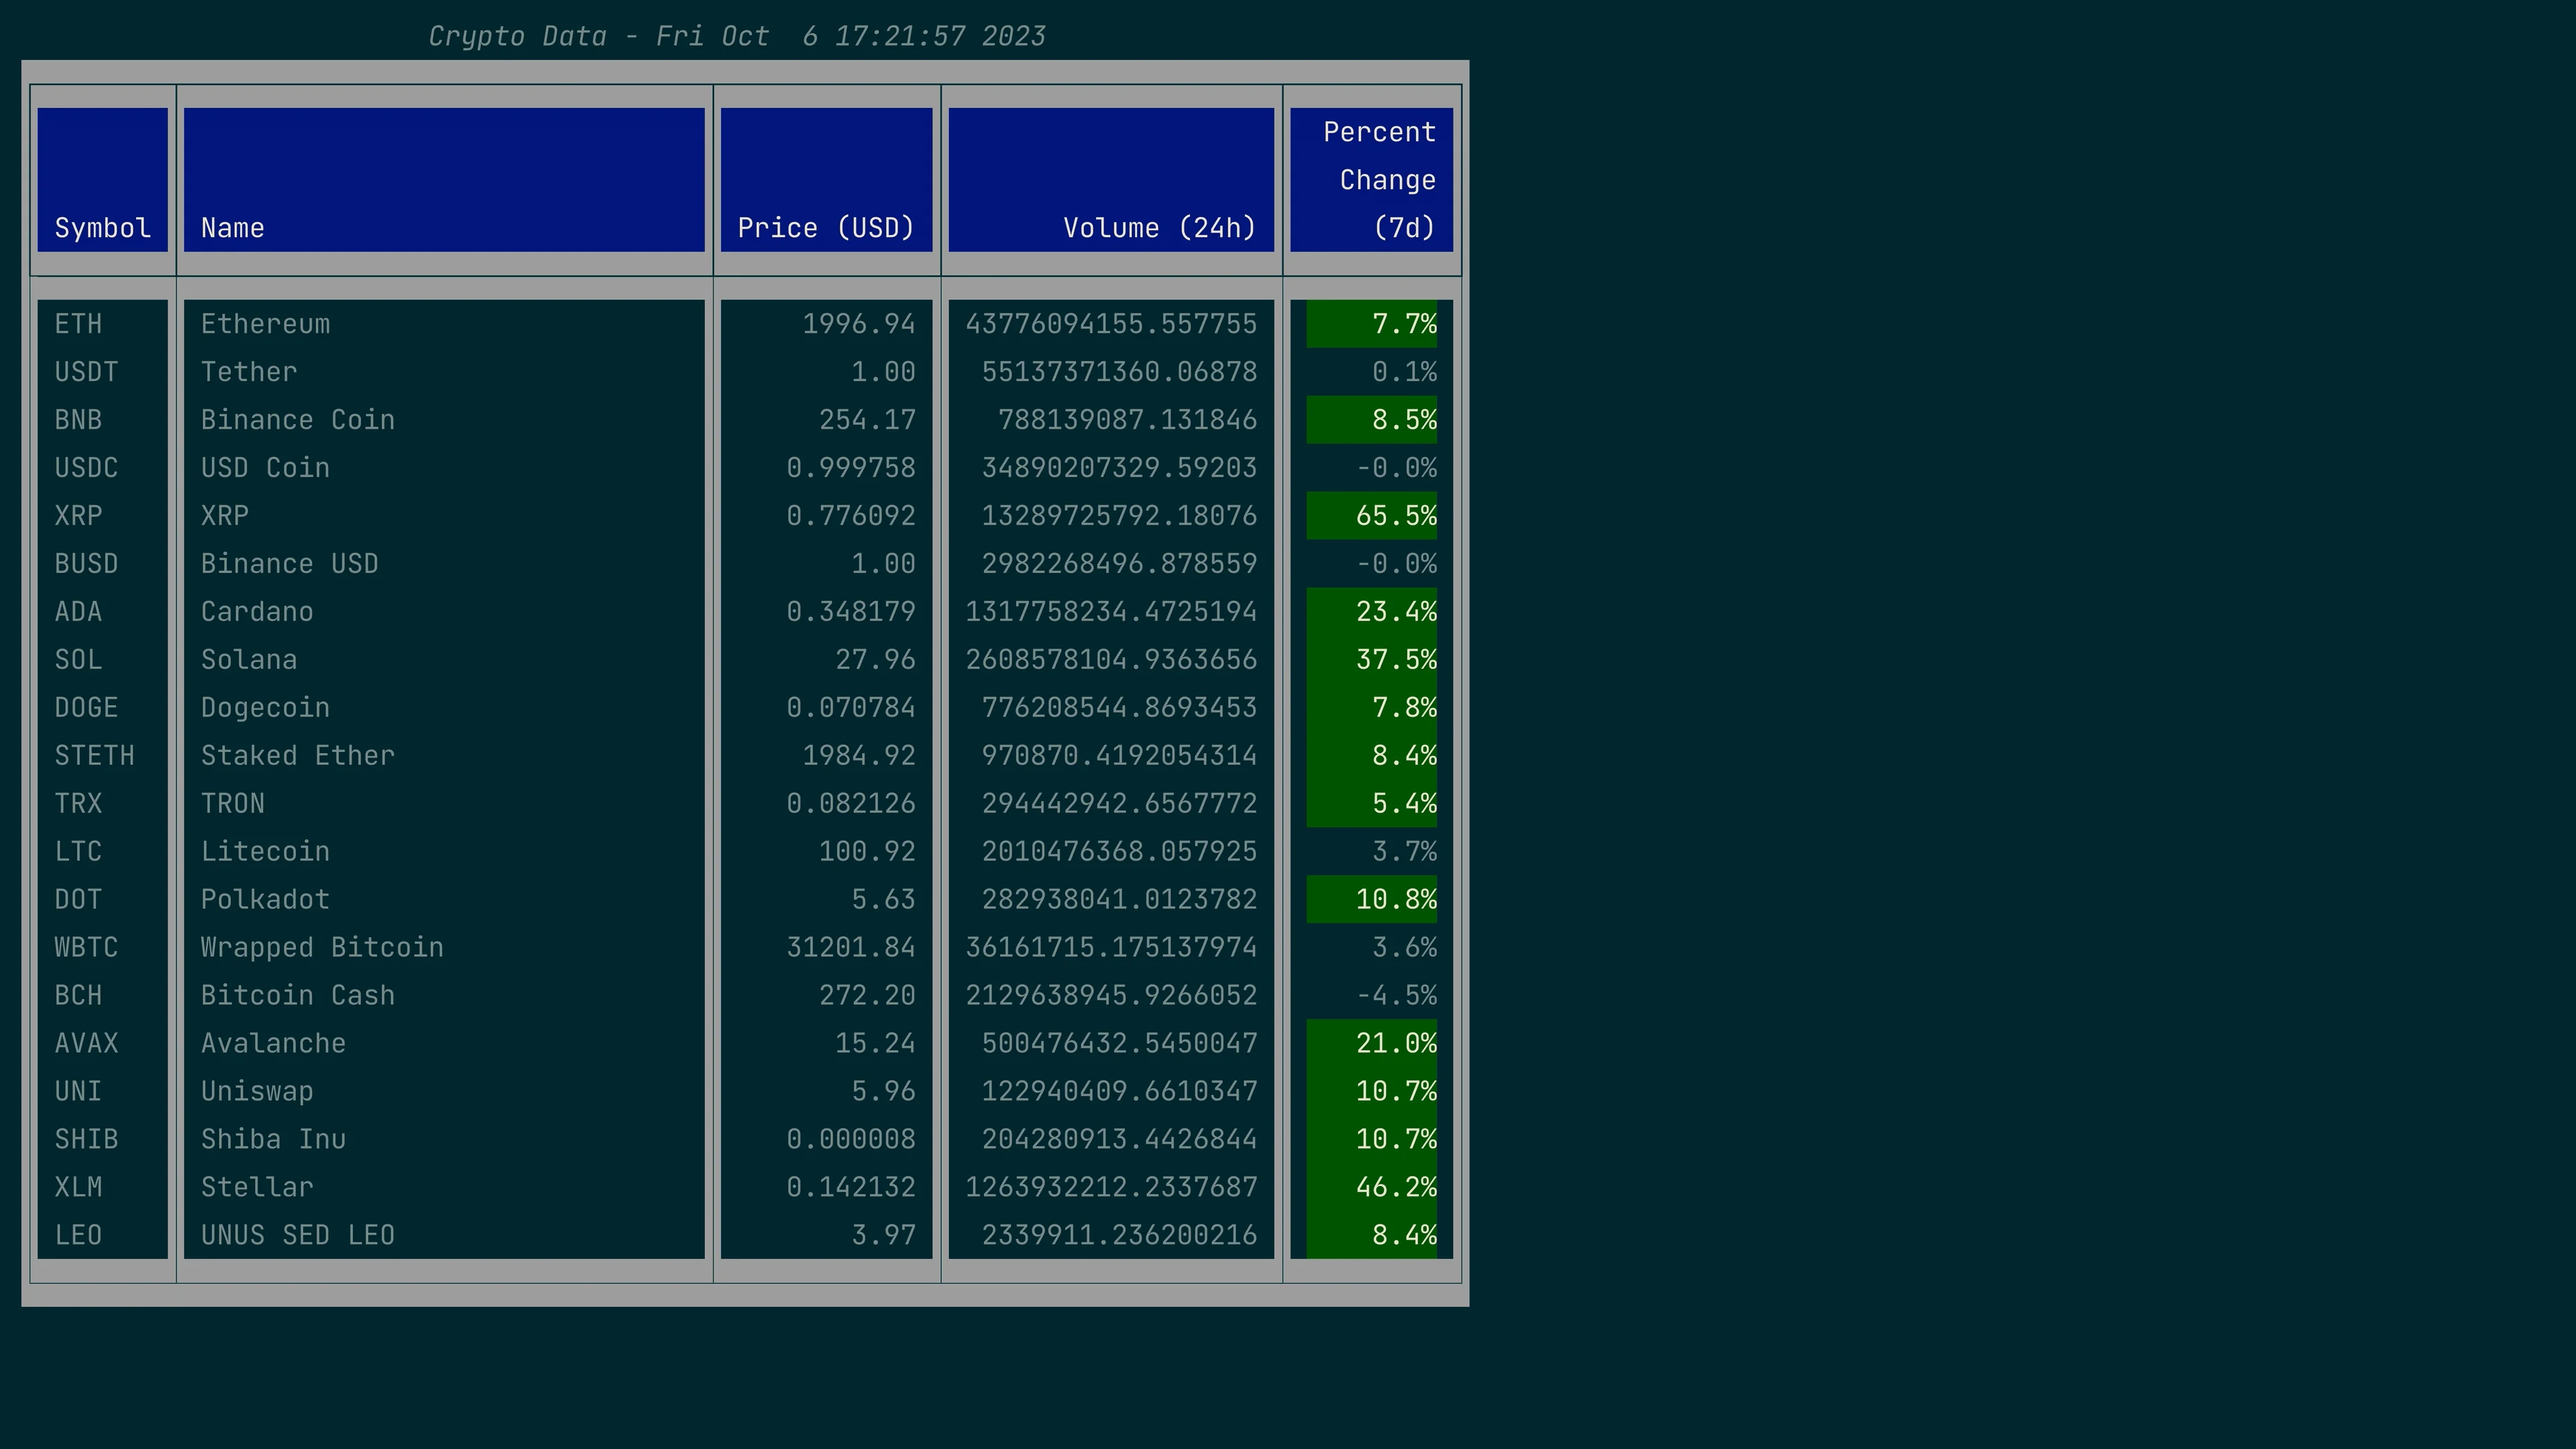Screen dimensions: 2576x1449
Task: Click Wrapped Bitcoin price 31201.84
Action: 850,947
